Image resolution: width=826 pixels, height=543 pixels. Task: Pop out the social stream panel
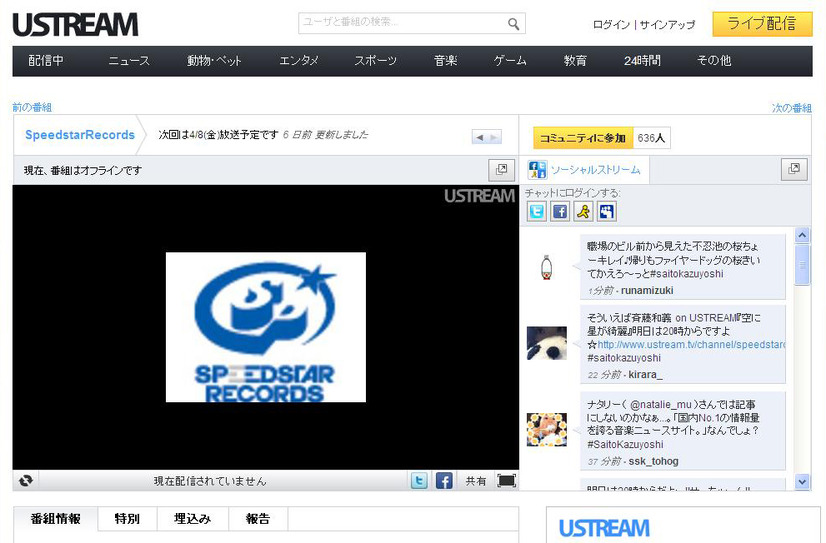coord(793,169)
